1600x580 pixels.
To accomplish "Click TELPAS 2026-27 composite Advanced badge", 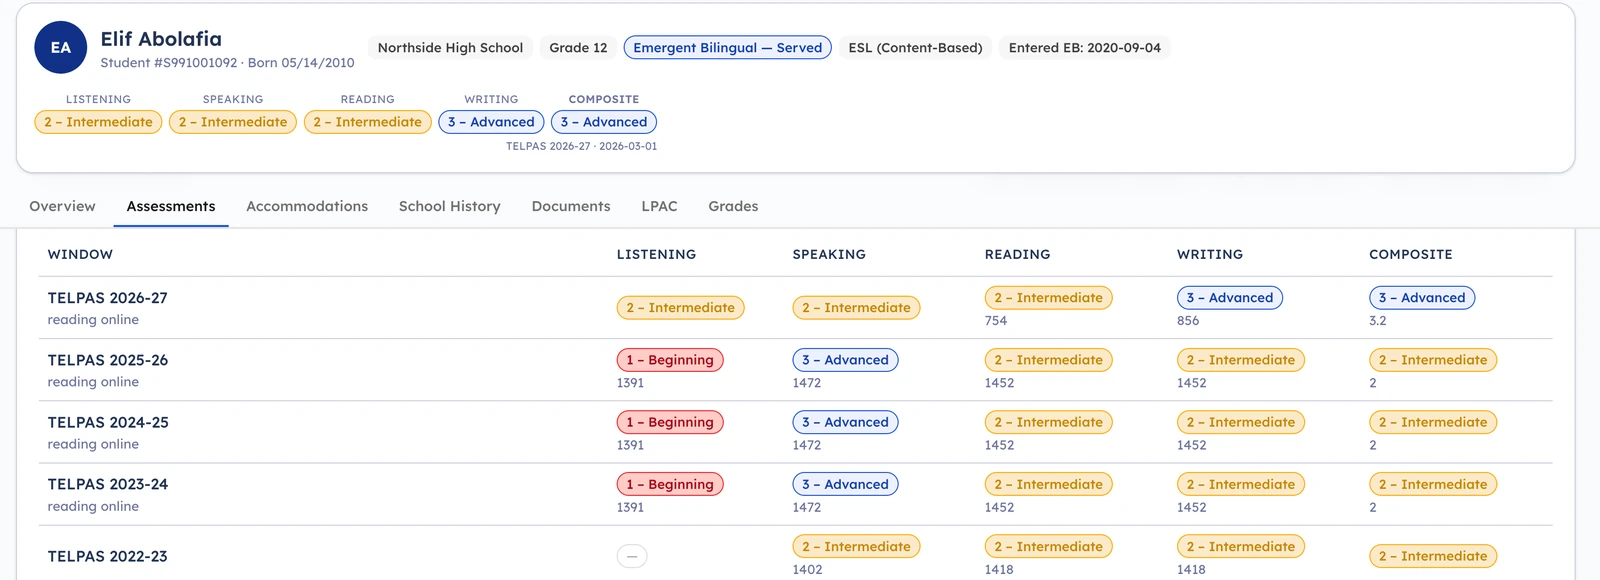I will [x=1421, y=298].
